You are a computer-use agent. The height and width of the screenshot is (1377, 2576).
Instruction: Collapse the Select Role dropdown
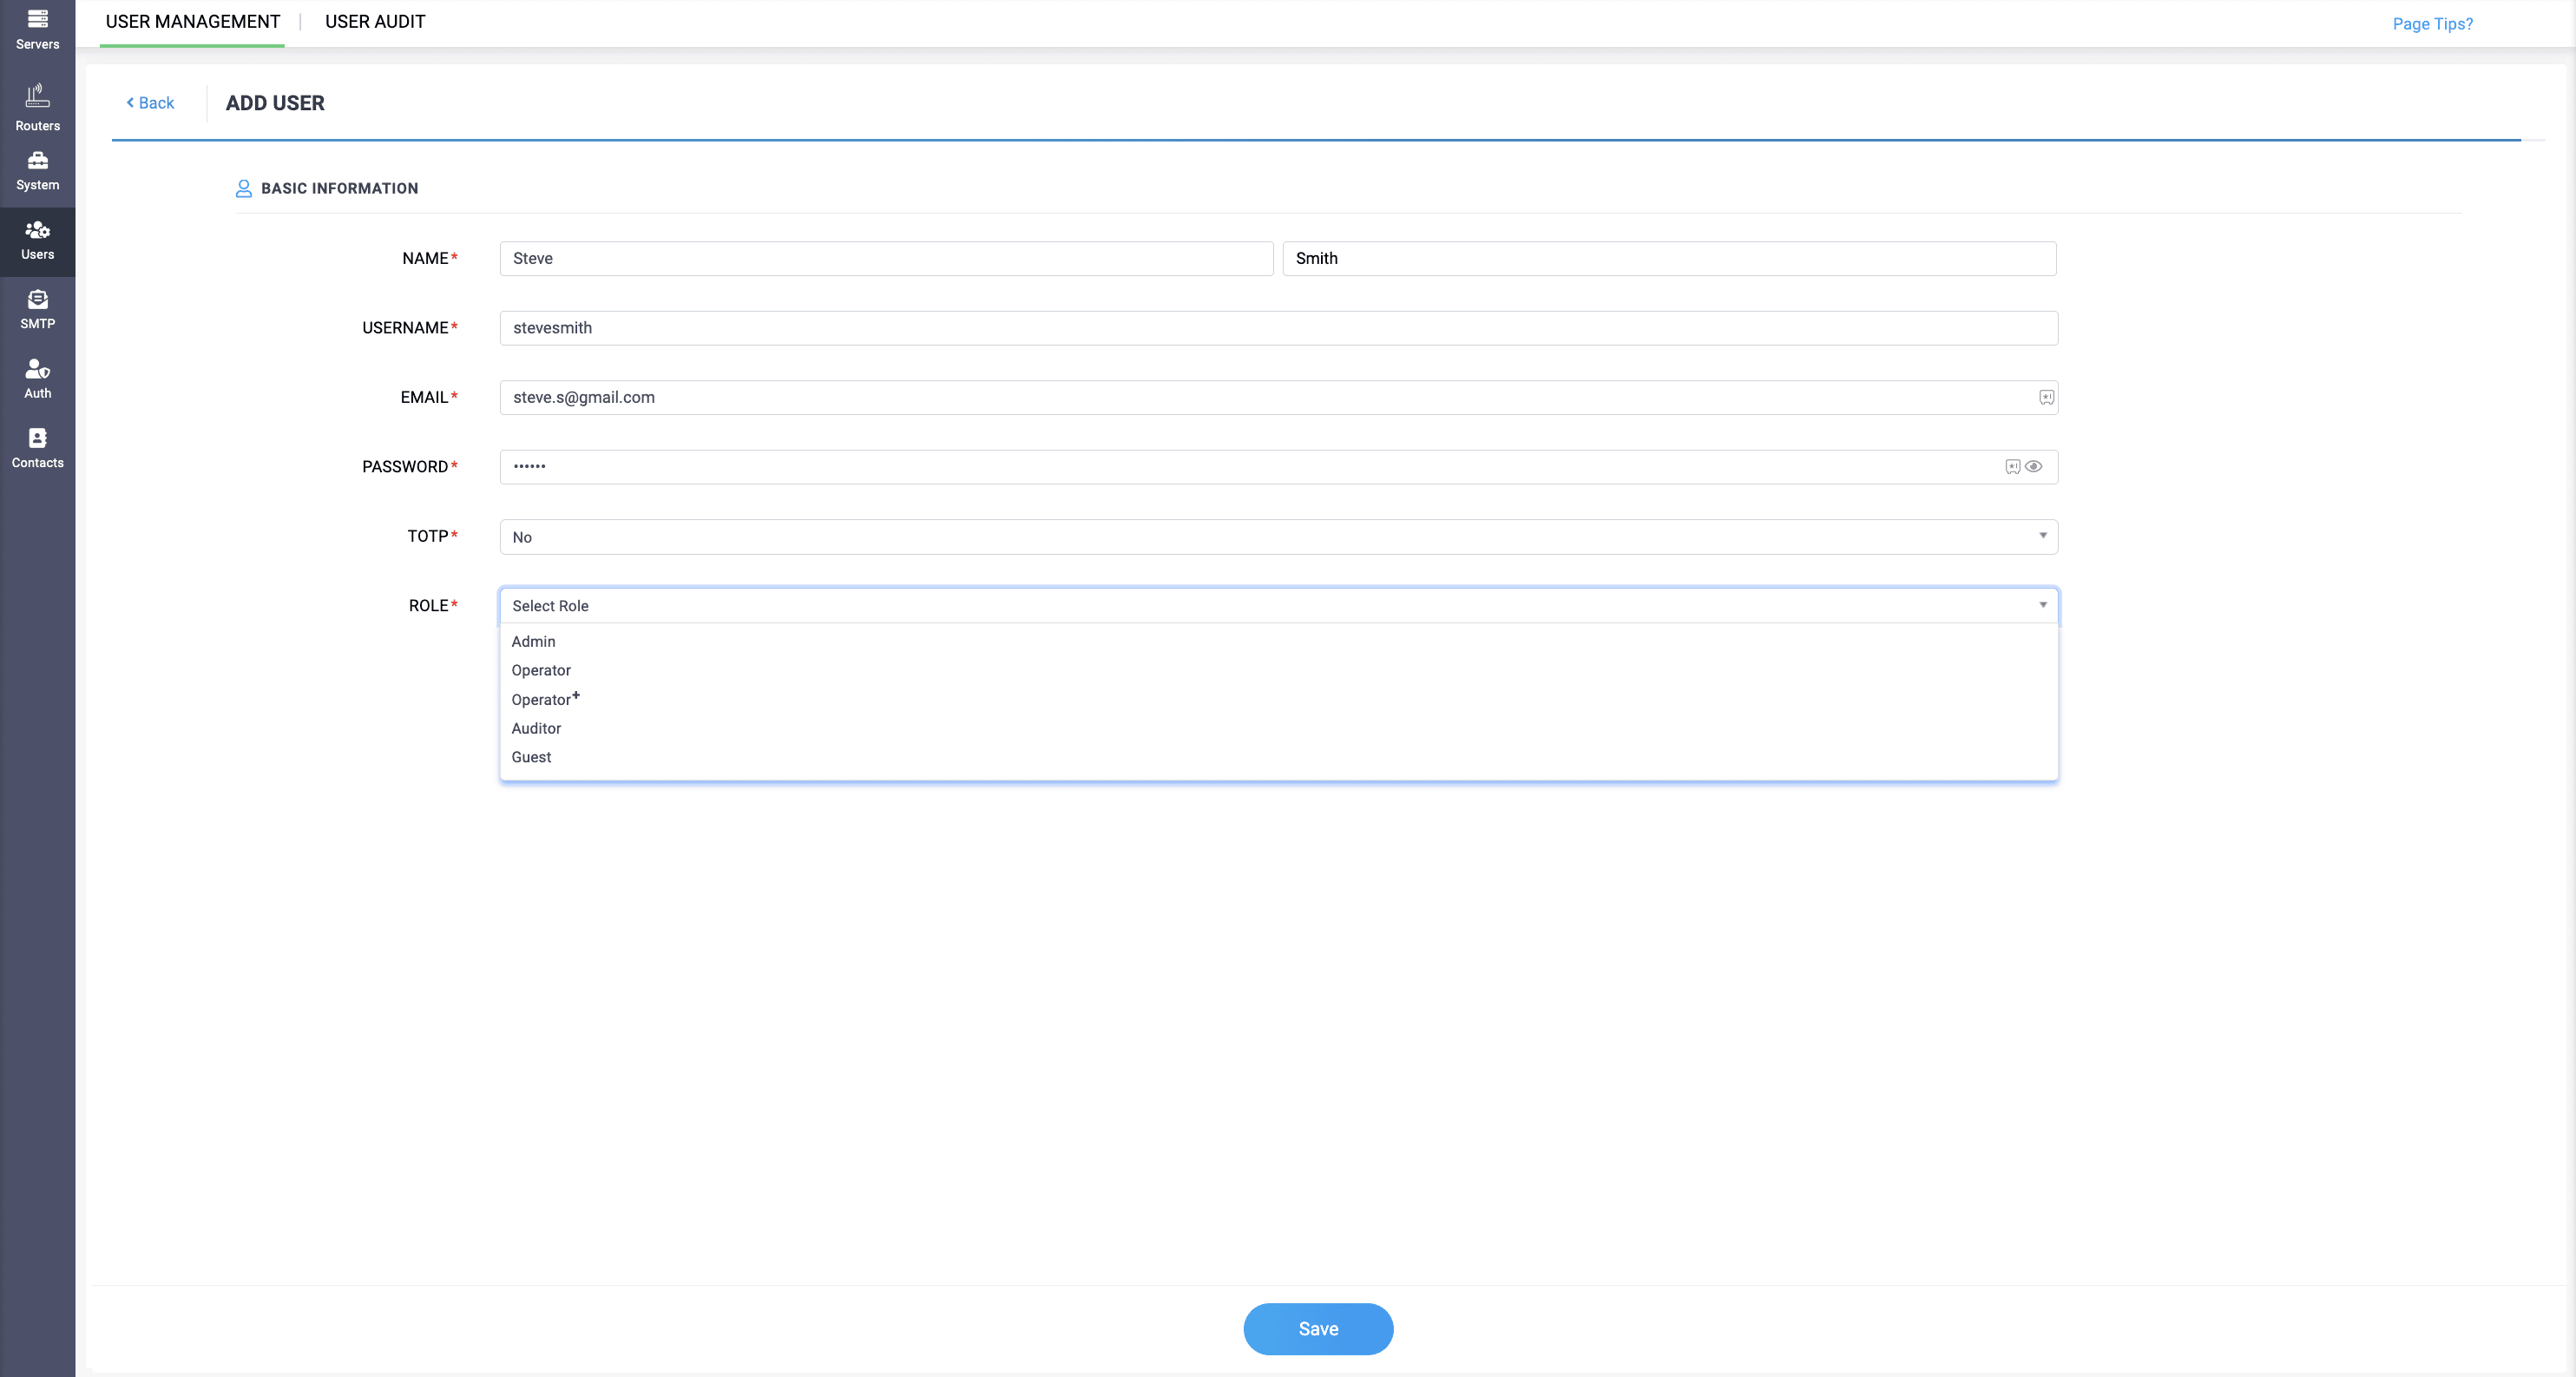click(x=1278, y=605)
